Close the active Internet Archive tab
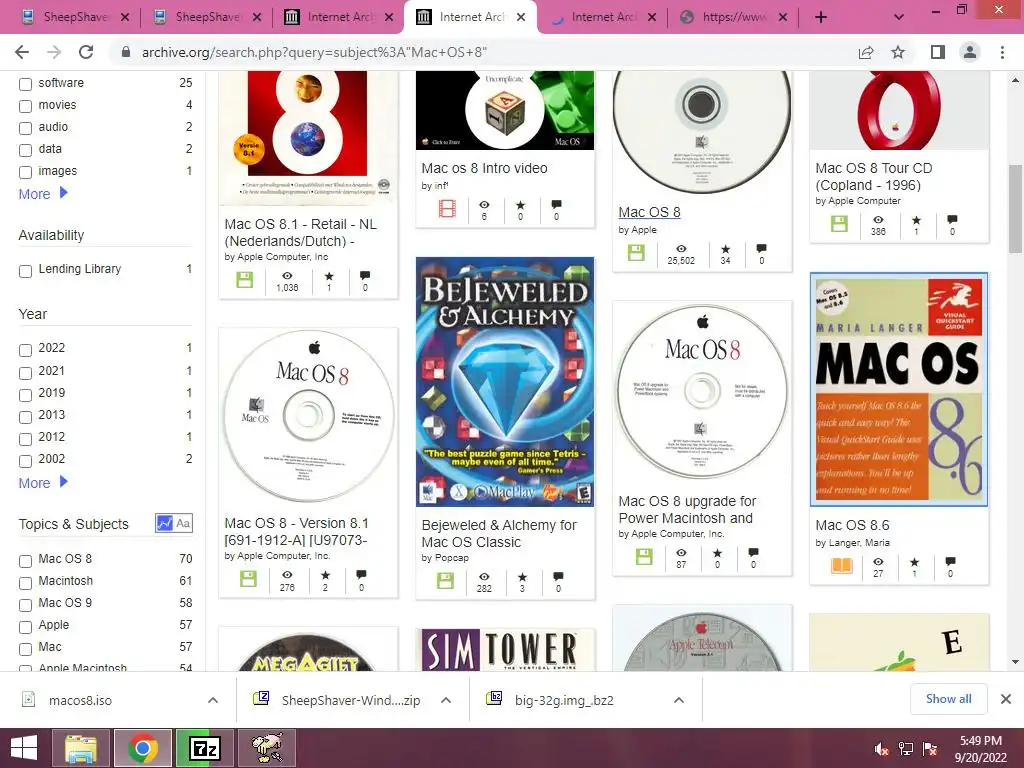1024x768 pixels. click(x=520, y=18)
